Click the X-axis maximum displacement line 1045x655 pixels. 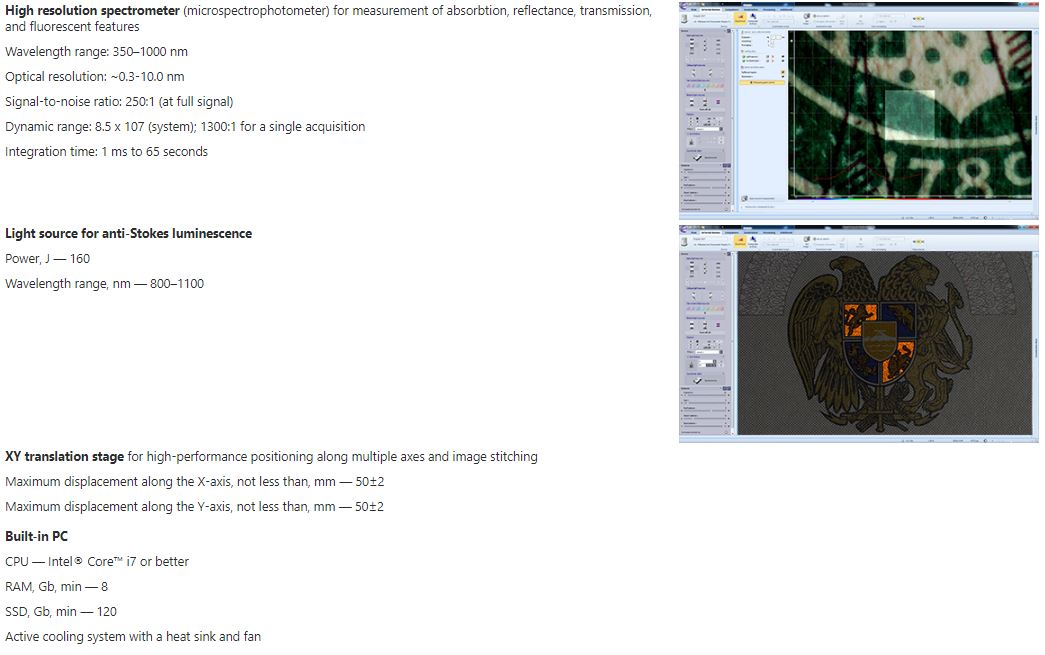[195, 482]
